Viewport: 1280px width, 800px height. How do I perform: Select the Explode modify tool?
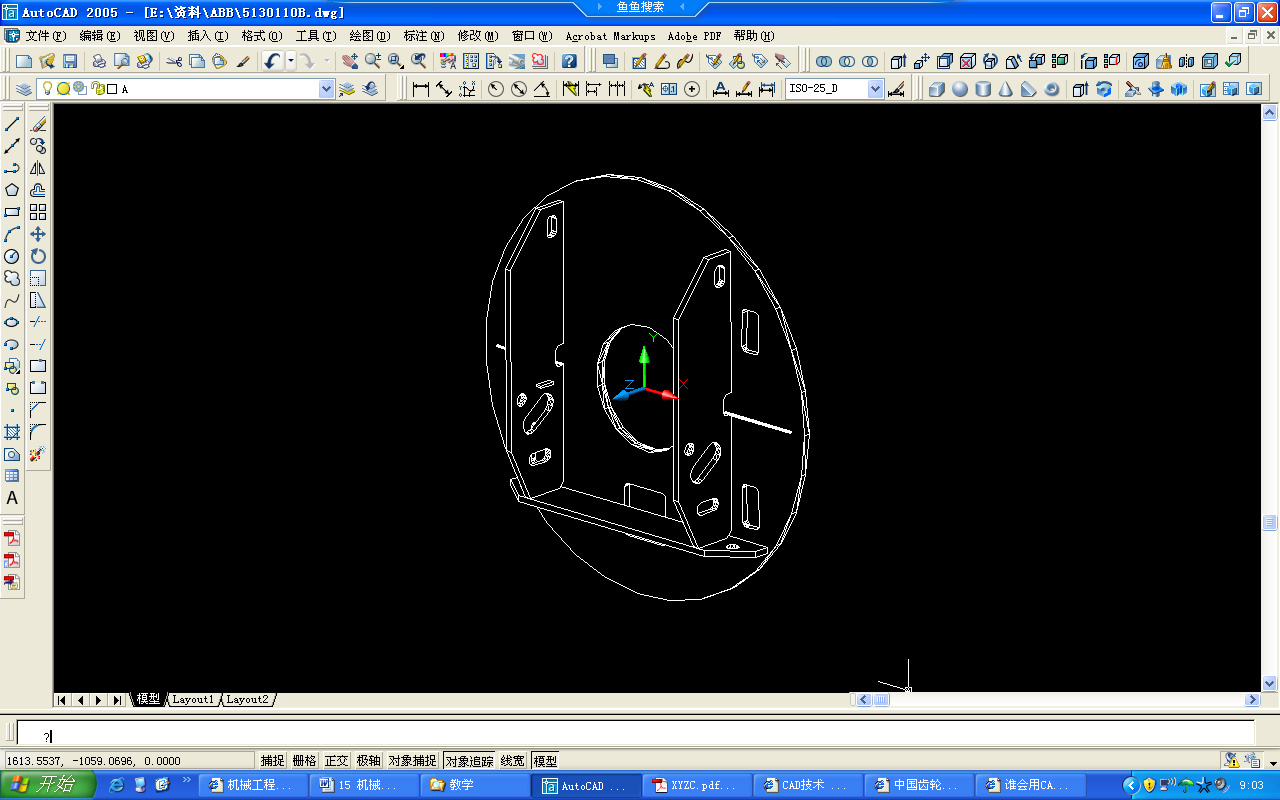[38, 454]
